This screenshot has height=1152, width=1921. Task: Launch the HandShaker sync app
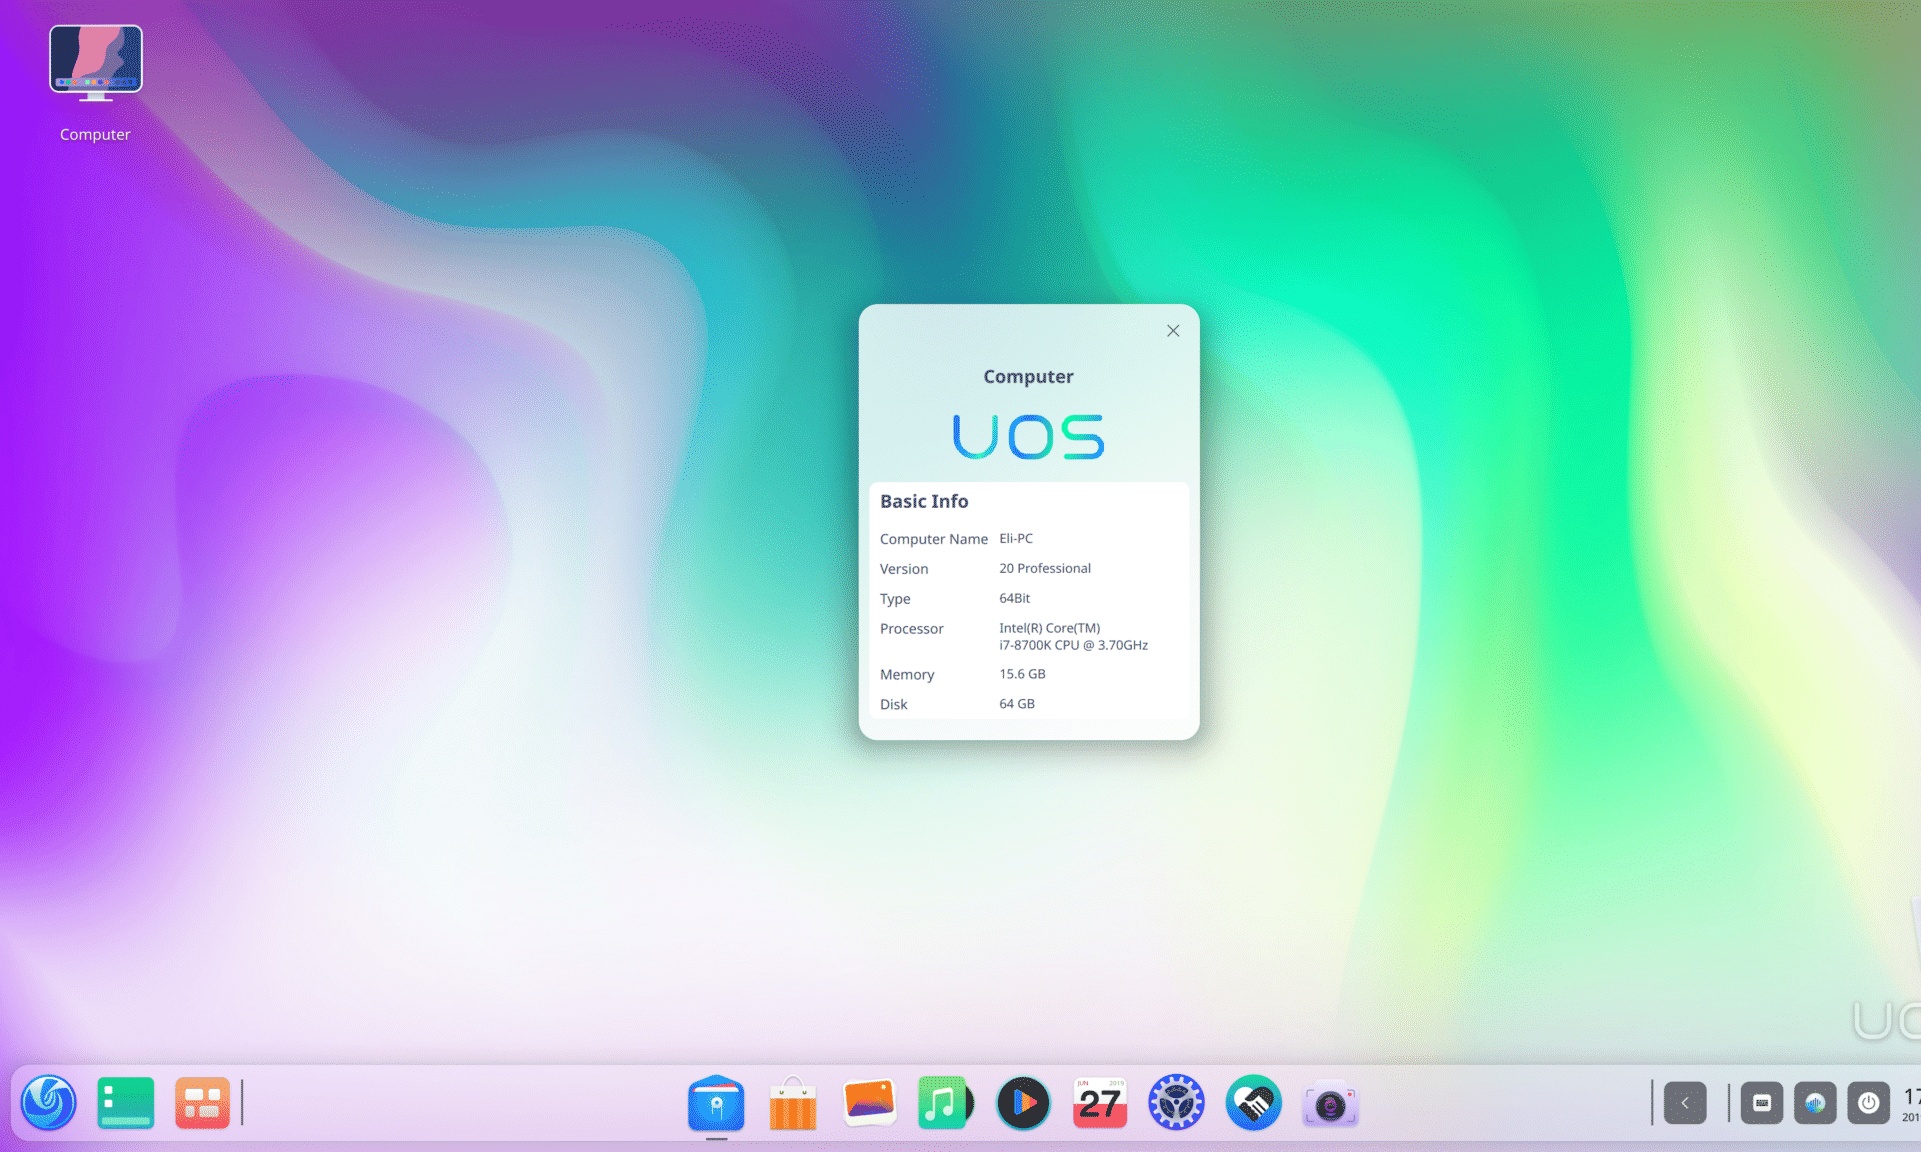click(1252, 1104)
